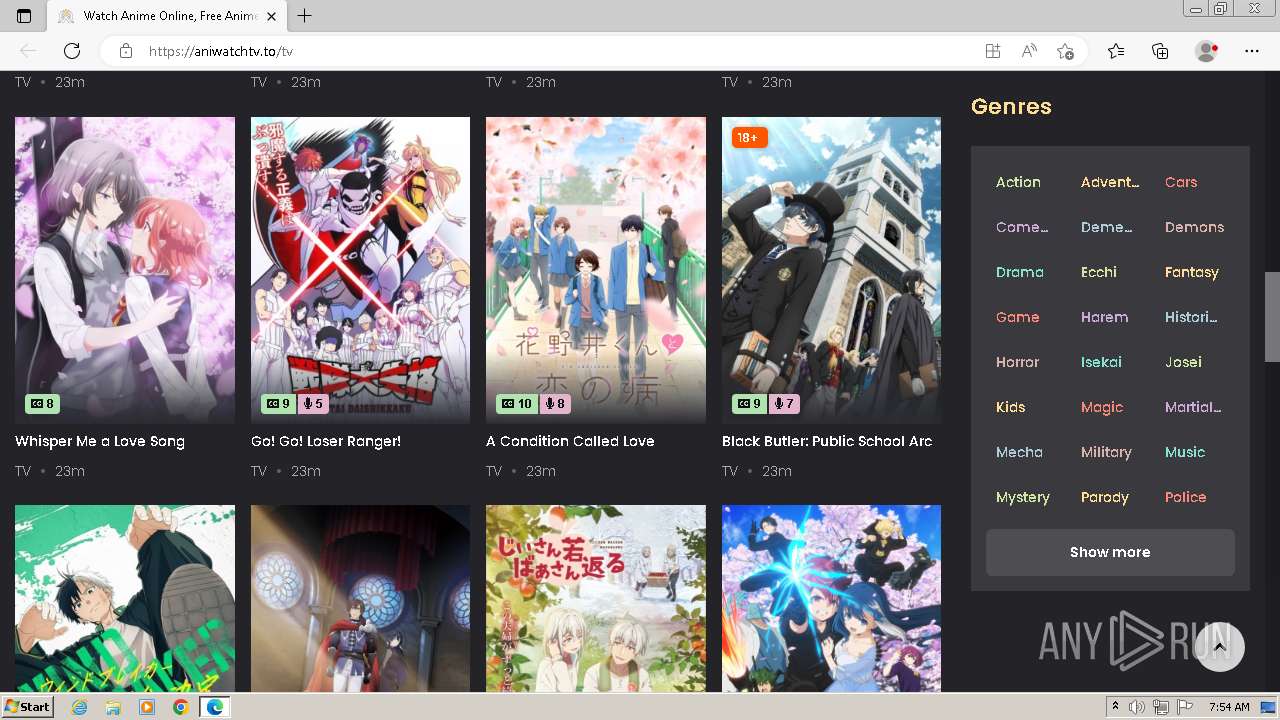The image size is (1280, 720).
Task: Select Fantasy genre
Action: coord(1192,272)
